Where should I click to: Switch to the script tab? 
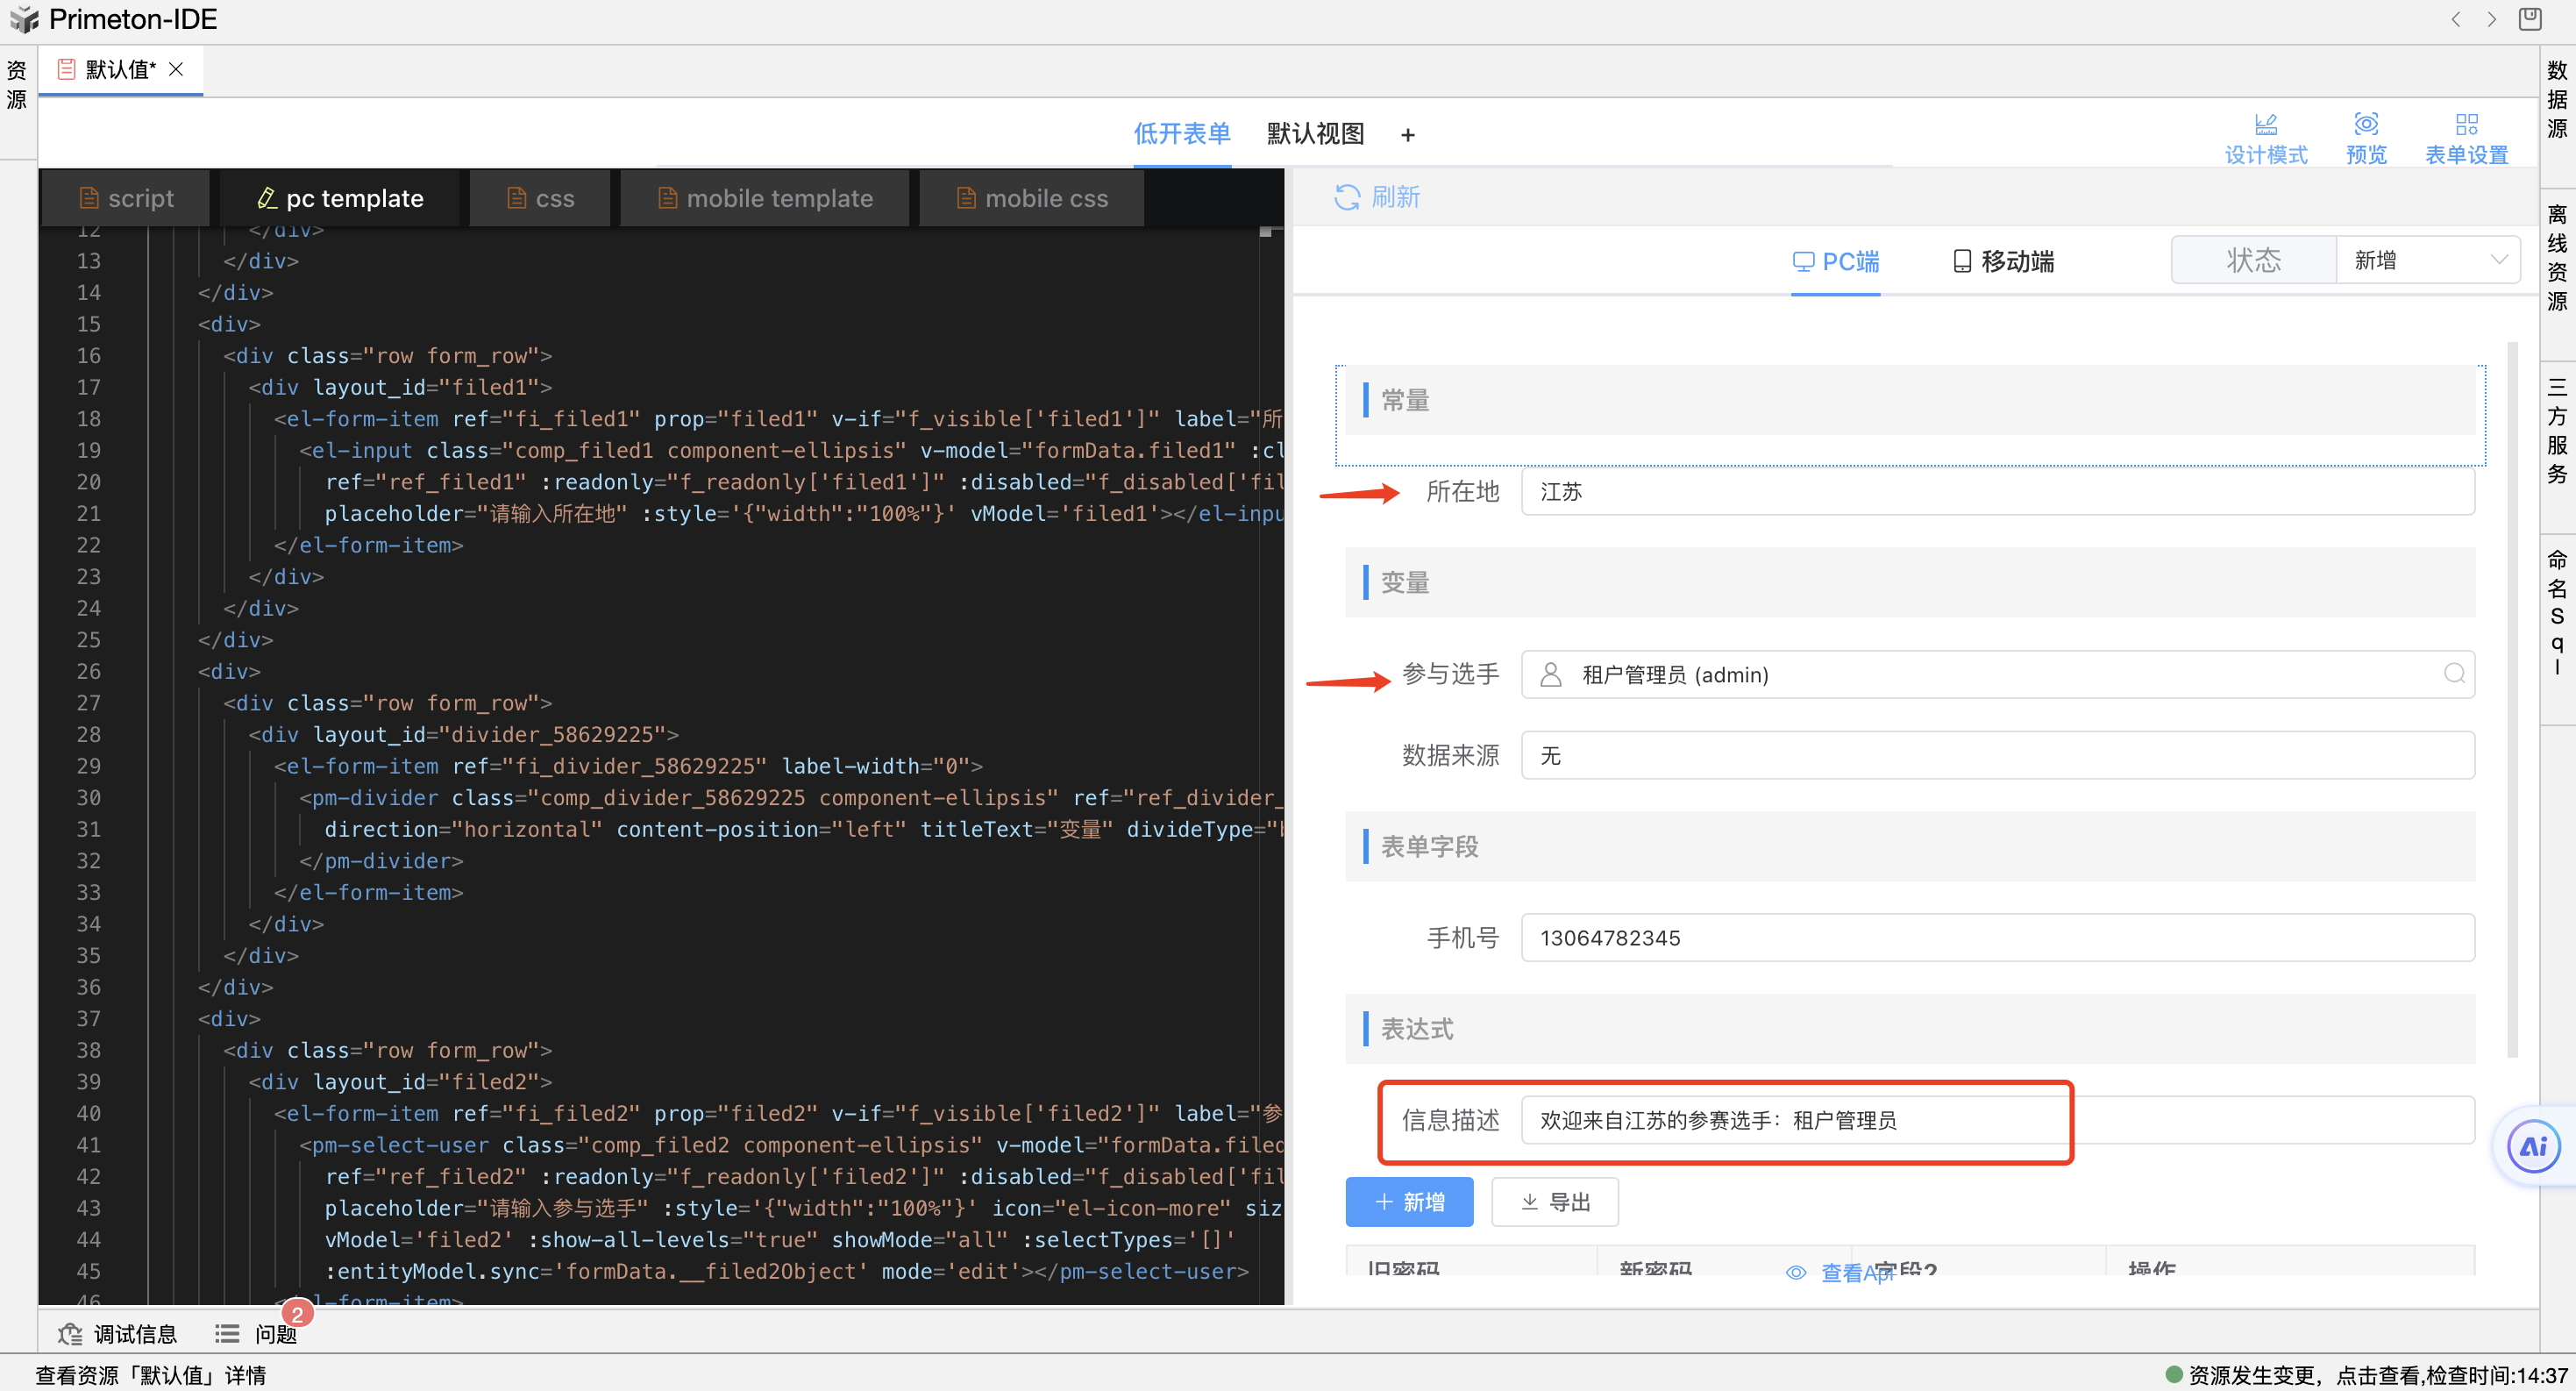pos(126,198)
